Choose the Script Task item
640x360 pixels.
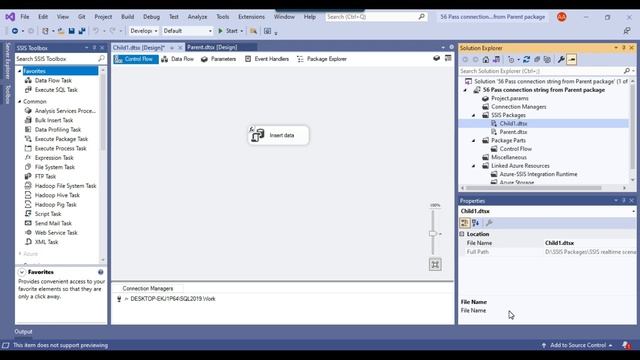point(48,214)
